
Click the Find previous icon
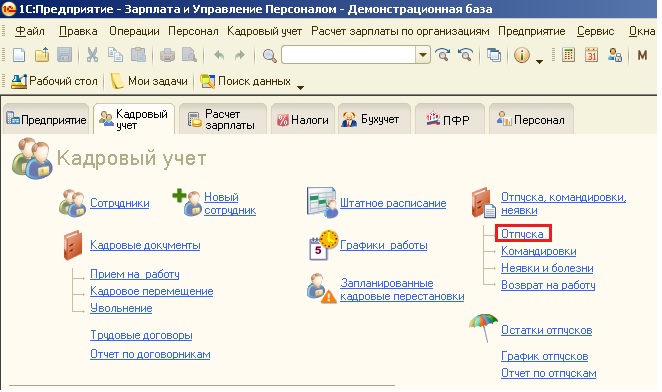coord(465,55)
